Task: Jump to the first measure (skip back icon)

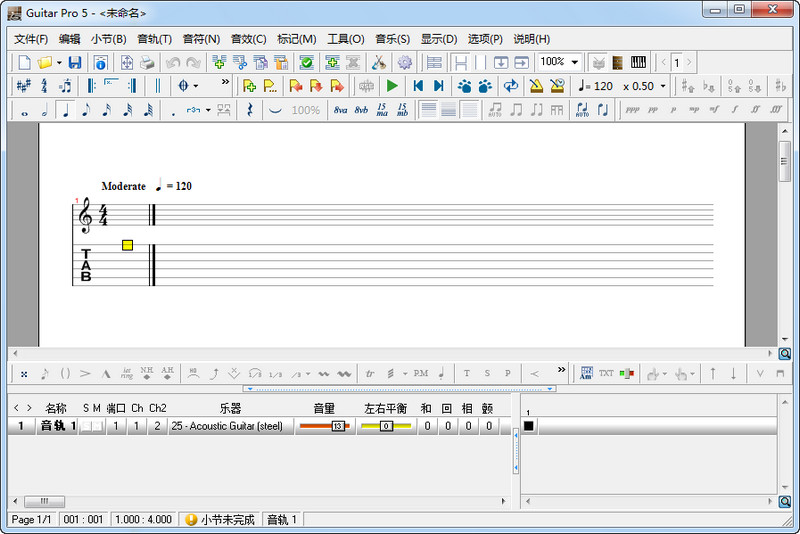Action: click(418, 86)
